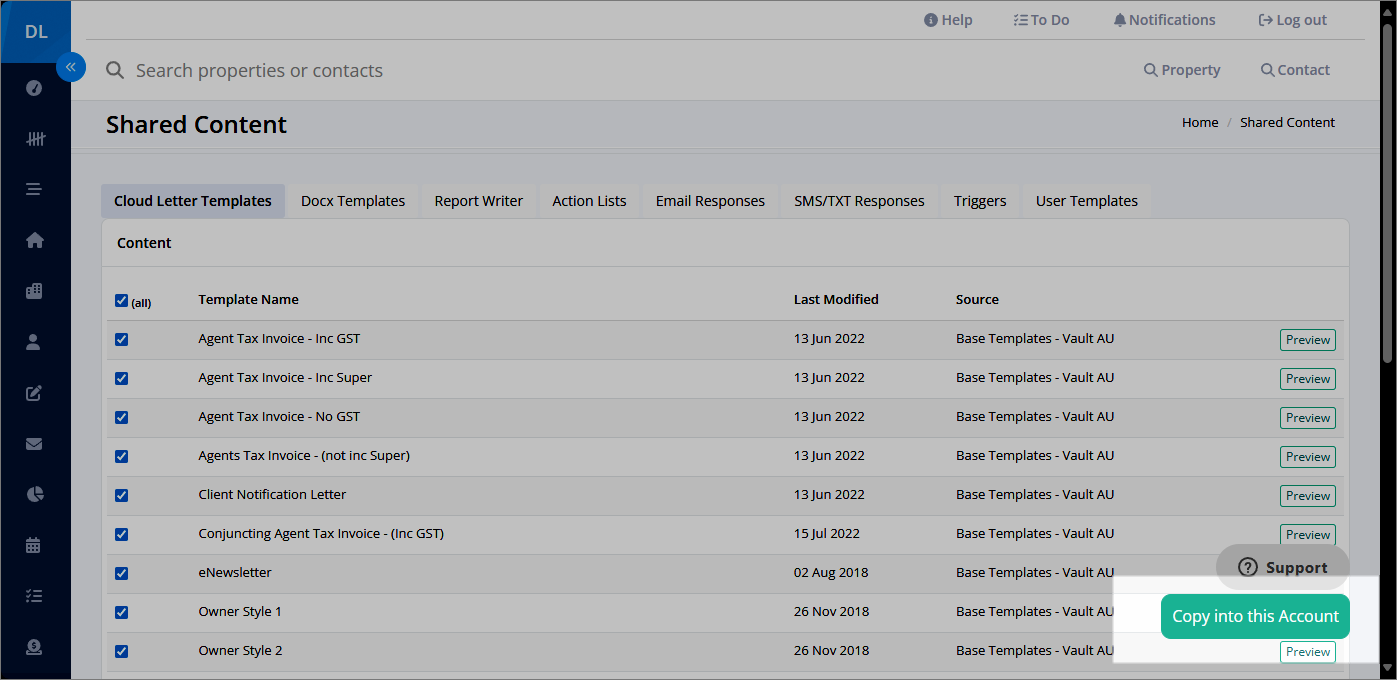
Task: Focus the search properties or contacts field
Action: point(600,70)
